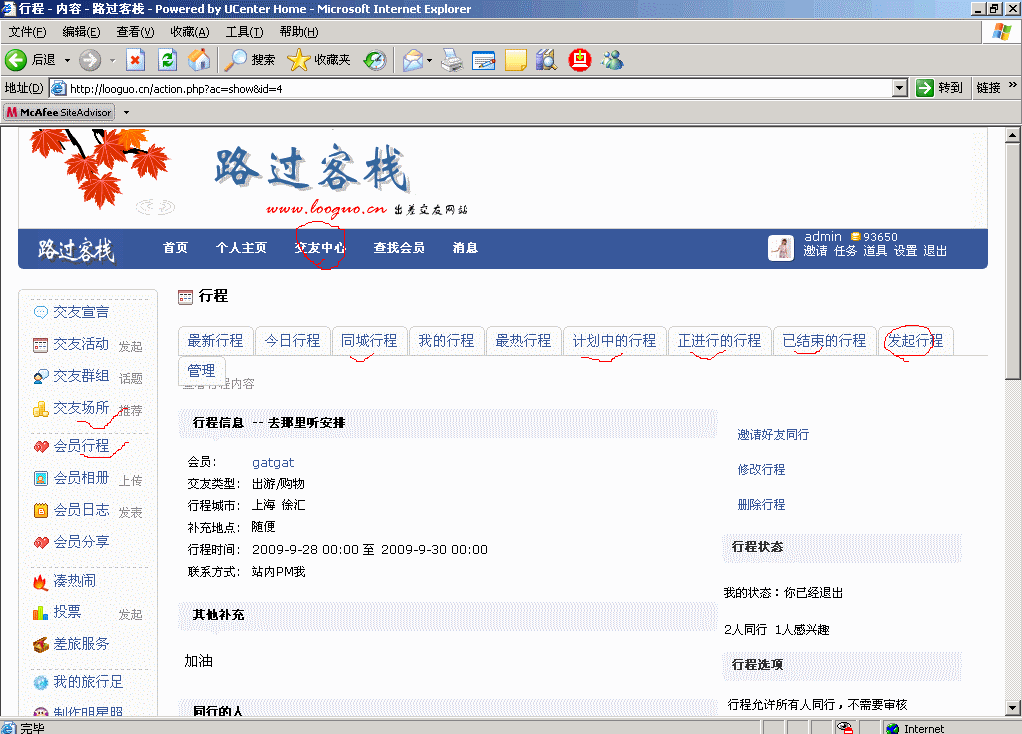Click the 修改行程 link
Viewport: 1022px width, 734px height.
761,470
